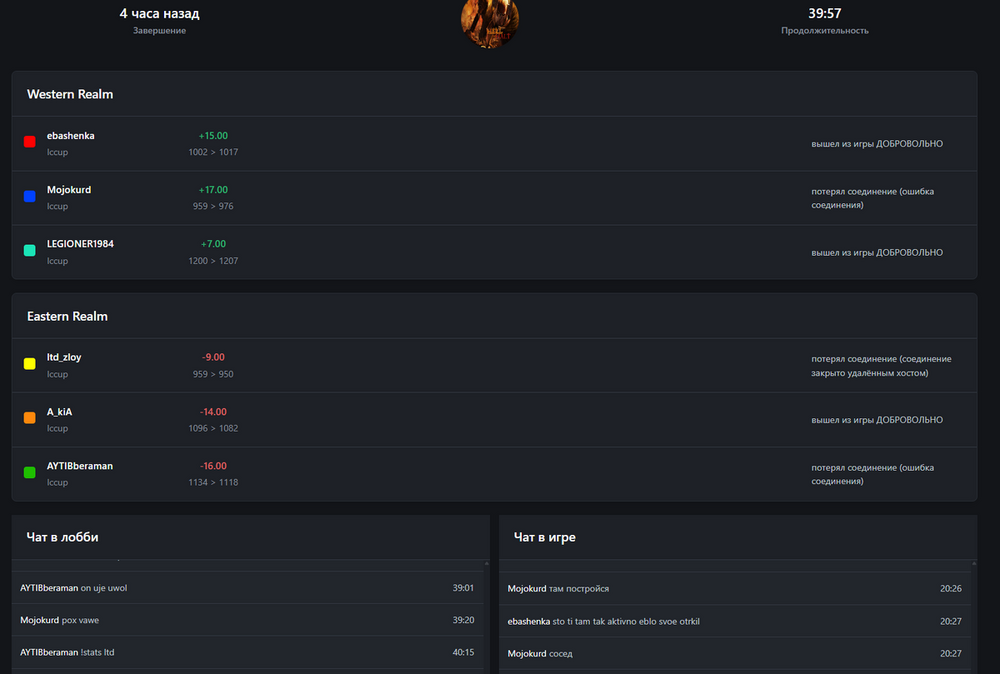Select the blue color square beside Mojokurd
Screen dimensions: 1000x674
tap(30, 196)
